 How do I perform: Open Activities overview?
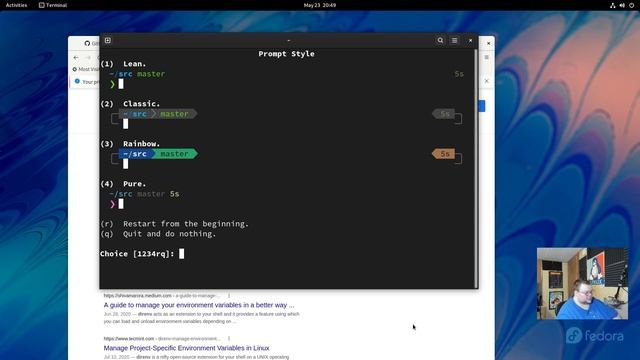16,5
